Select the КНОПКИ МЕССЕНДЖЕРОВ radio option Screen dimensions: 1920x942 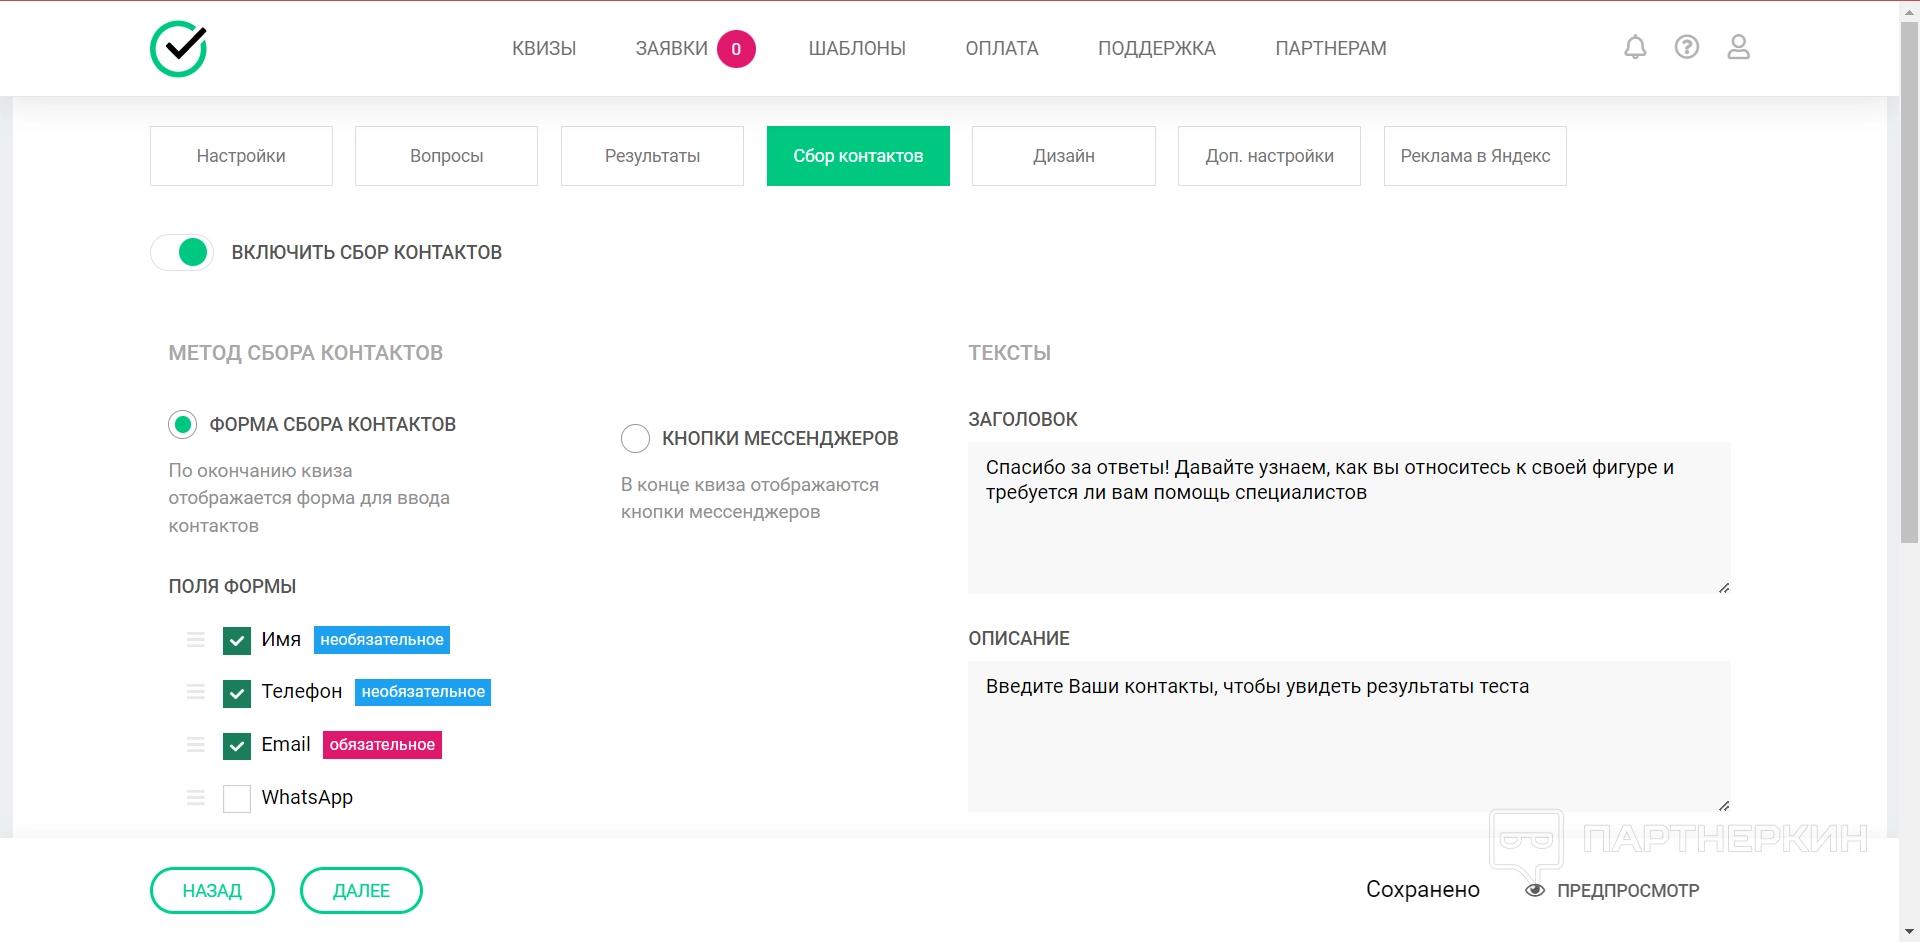click(x=636, y=438)
